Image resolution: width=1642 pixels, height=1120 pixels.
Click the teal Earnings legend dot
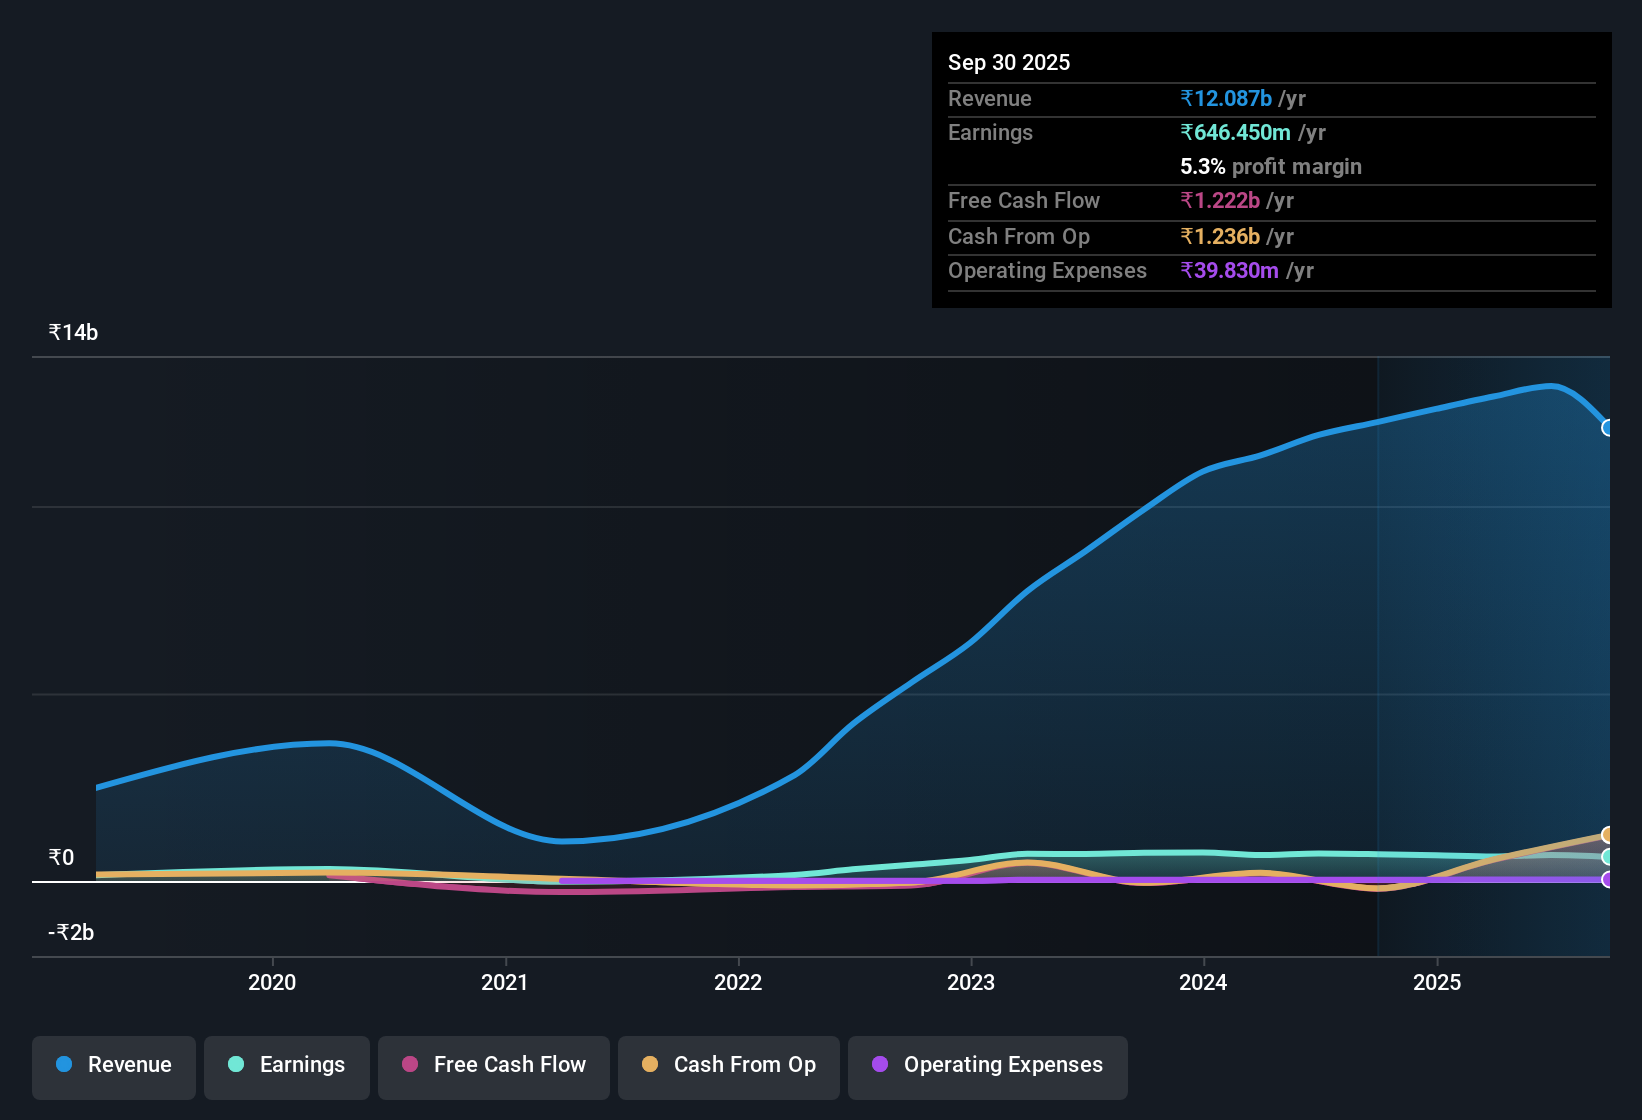(x=236, y=1065)
